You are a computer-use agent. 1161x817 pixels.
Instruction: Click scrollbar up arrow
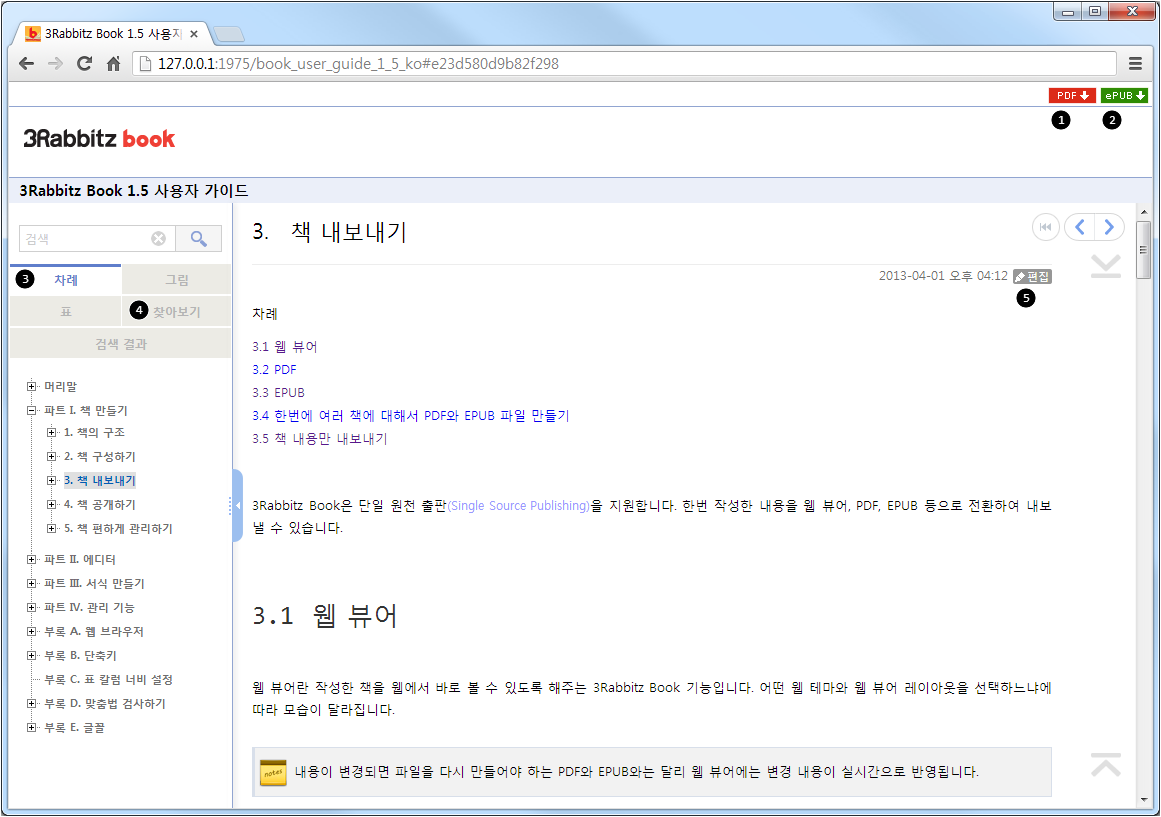(1143, 211)
